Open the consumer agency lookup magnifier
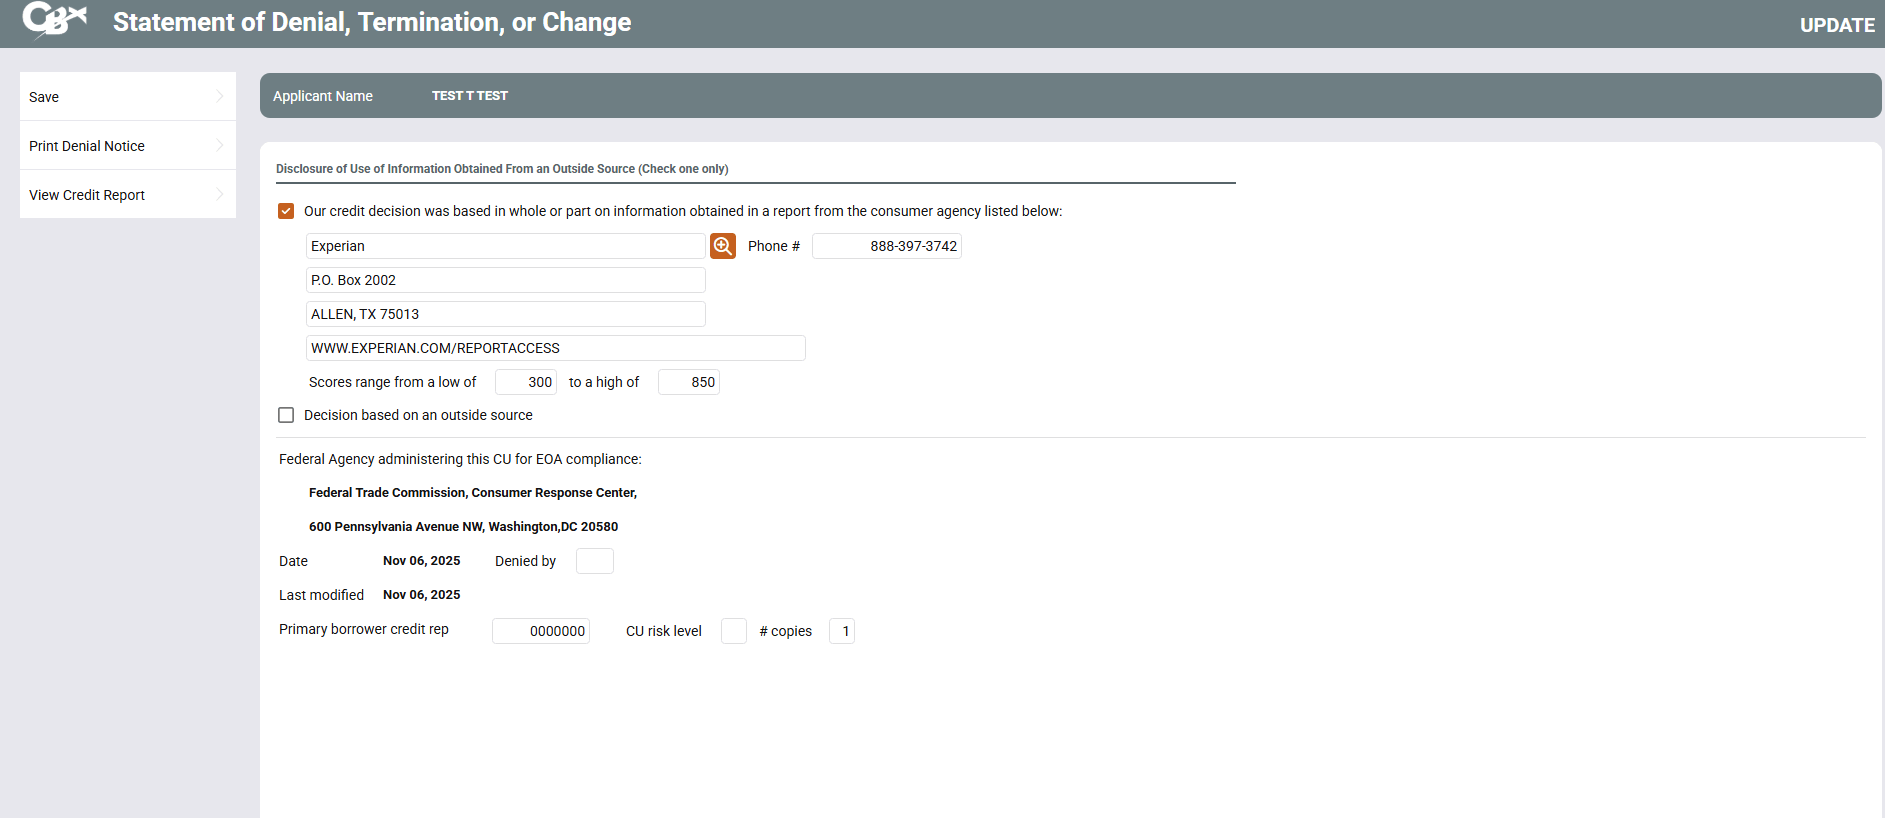Screen dimensions: 1885x818 722,246
